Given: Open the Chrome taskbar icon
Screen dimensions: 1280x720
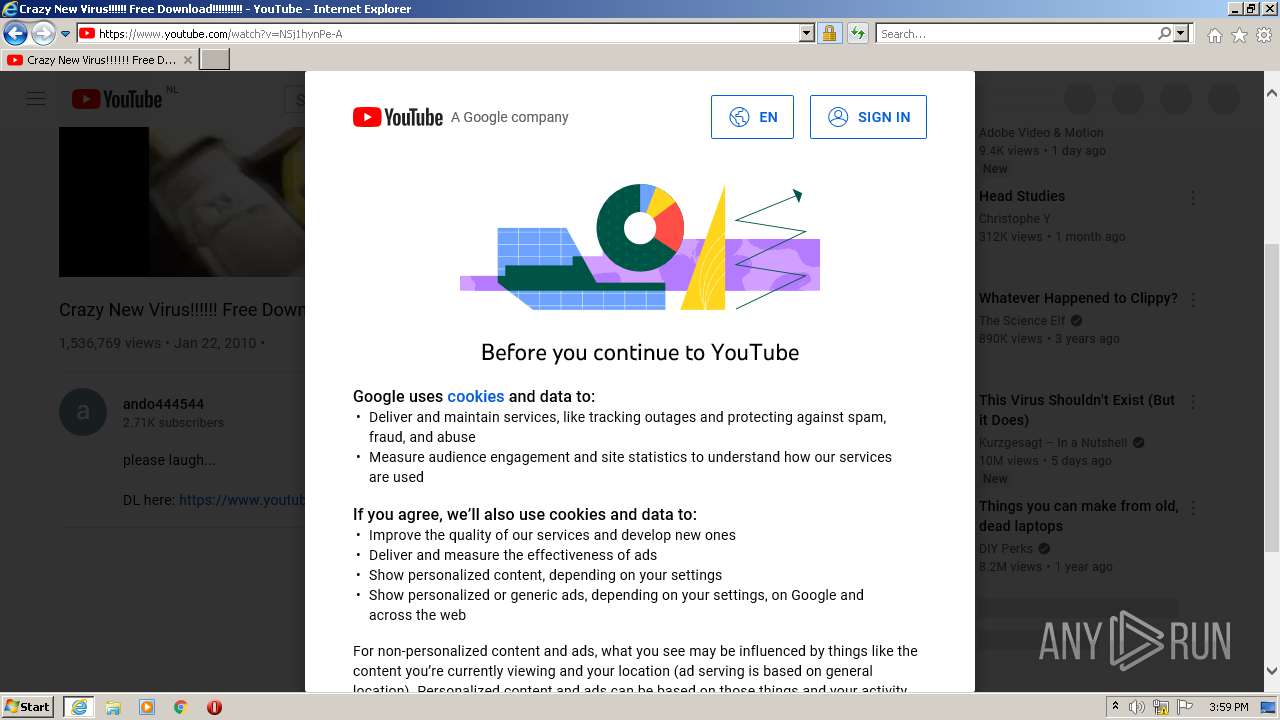Looking at the screenshot, I should [x=181, y=707].
